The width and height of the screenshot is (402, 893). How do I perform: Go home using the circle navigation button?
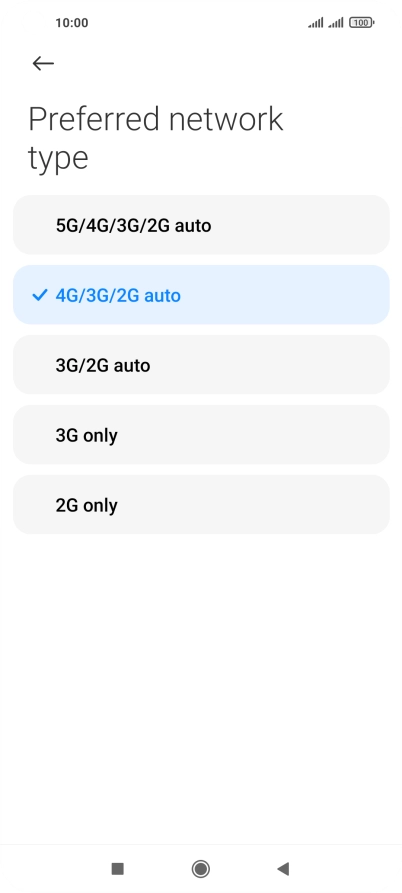(x=200, y=869)
